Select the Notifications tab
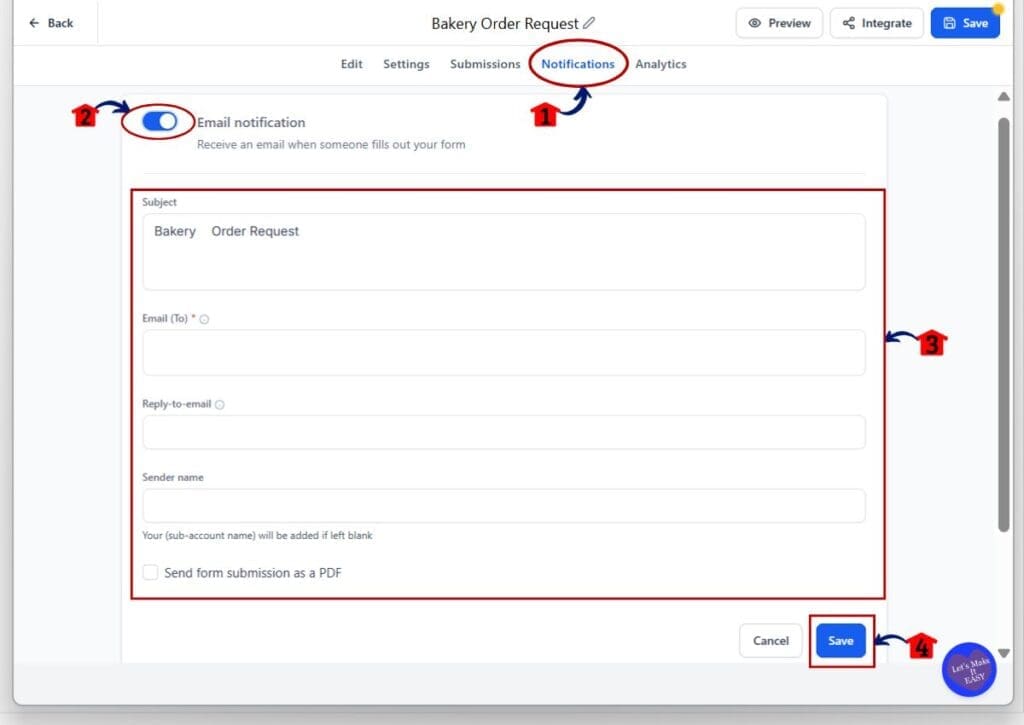 tap(578, 64)
